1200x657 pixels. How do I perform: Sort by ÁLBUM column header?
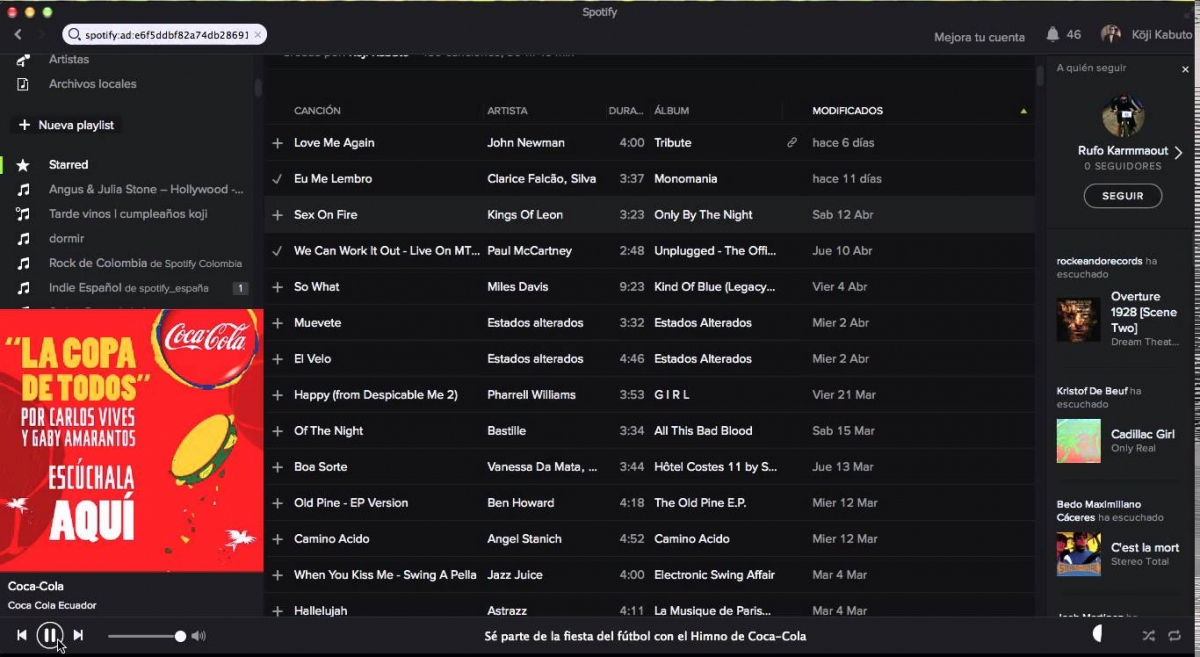pos(671,111)
